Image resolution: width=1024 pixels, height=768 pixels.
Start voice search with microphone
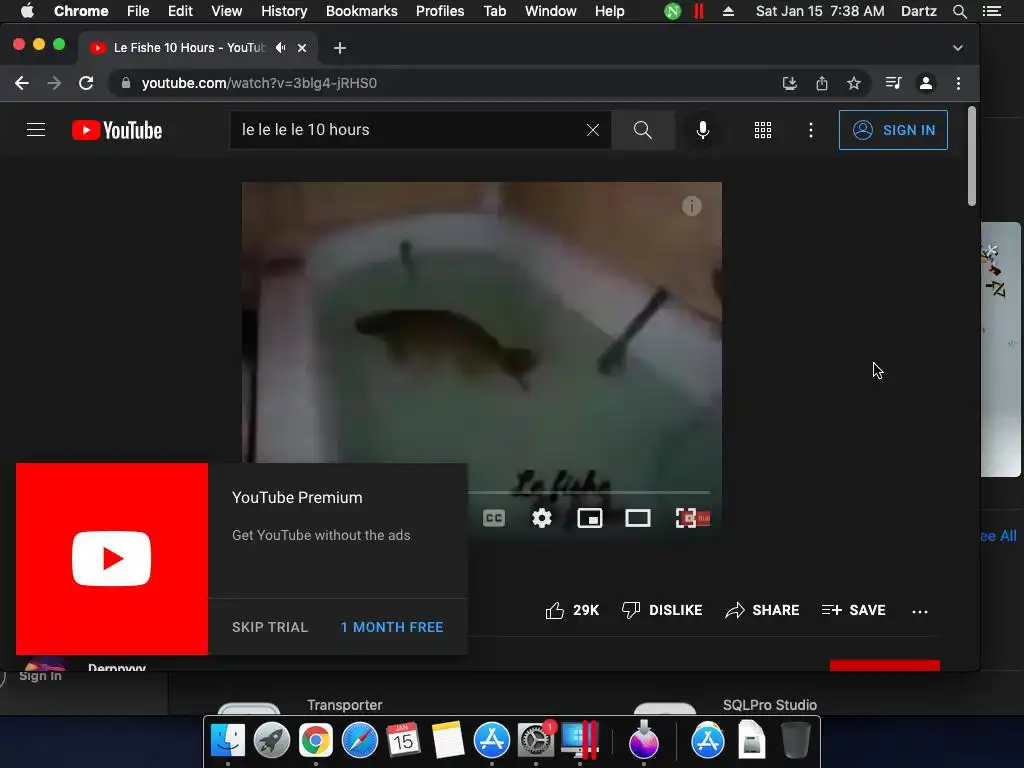[703, 130]
